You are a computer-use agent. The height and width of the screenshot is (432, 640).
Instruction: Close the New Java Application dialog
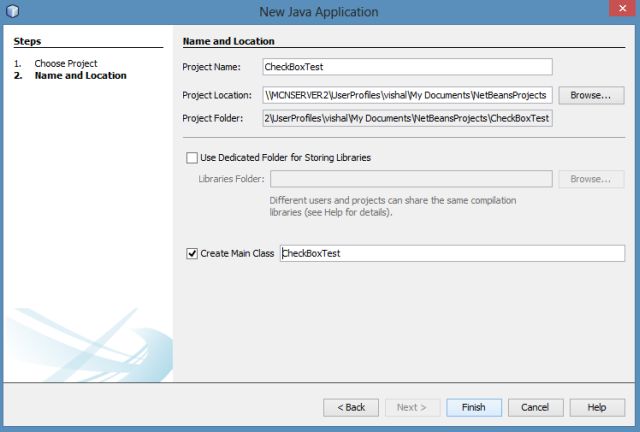(622, 9)
